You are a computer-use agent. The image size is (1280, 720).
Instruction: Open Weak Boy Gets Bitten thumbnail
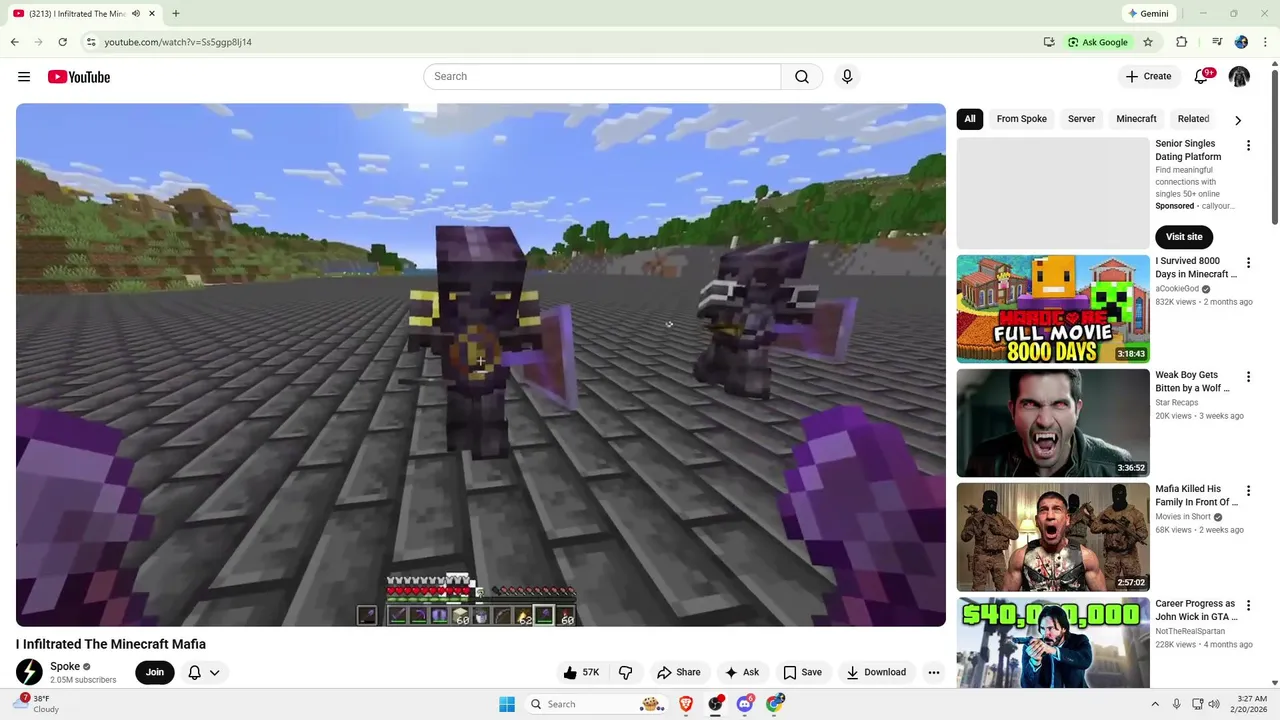[x=1053, y=423]
